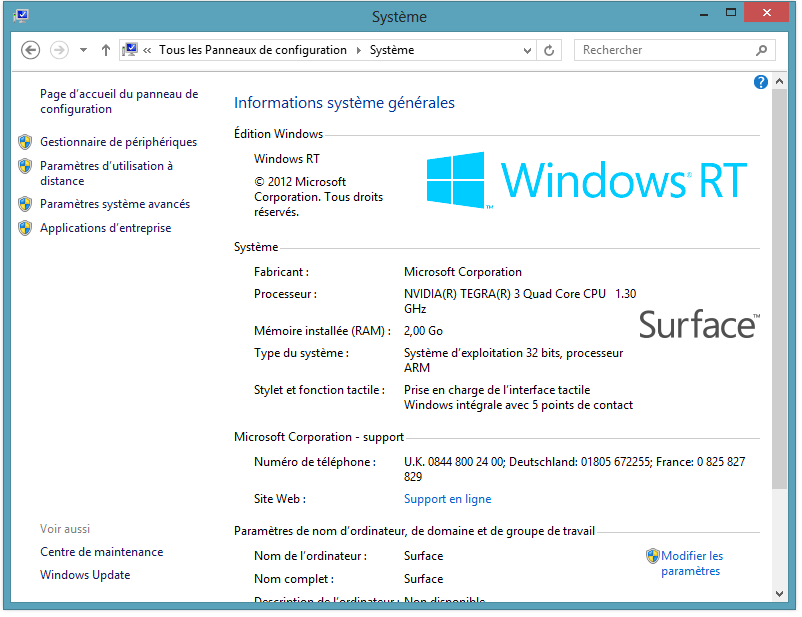Click the Windows RT logo
Viewport: 802px width, 617px height.
coord(587,180)
